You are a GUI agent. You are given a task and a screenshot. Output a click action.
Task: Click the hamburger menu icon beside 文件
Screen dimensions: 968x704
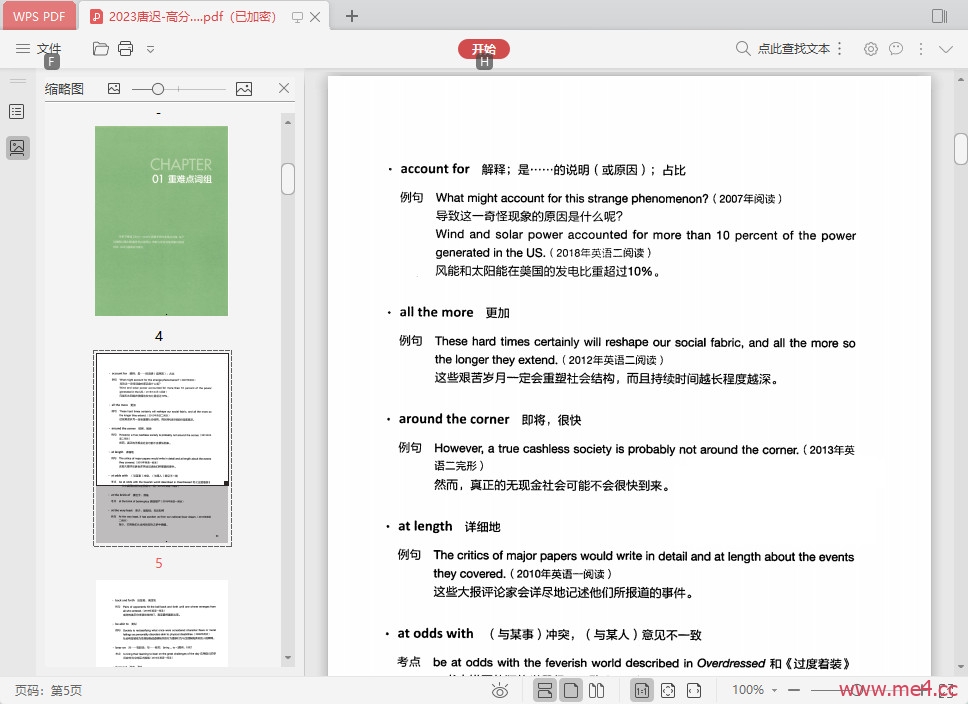23,48
